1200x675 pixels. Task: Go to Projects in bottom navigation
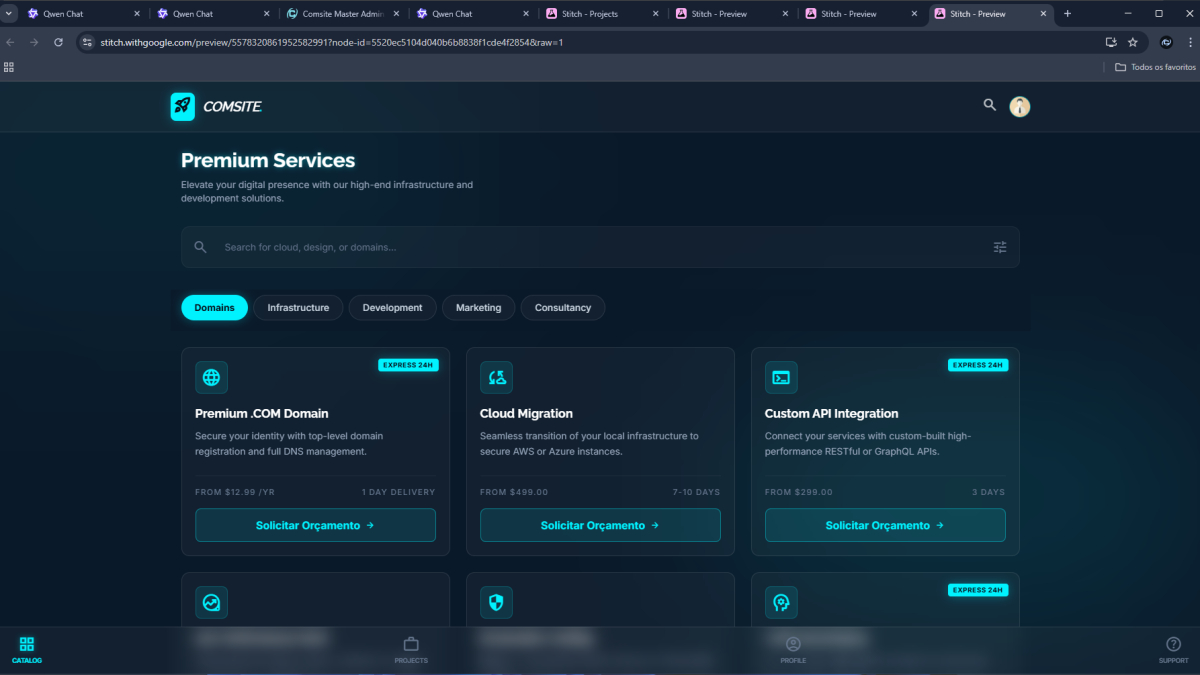tap(411, 650)
